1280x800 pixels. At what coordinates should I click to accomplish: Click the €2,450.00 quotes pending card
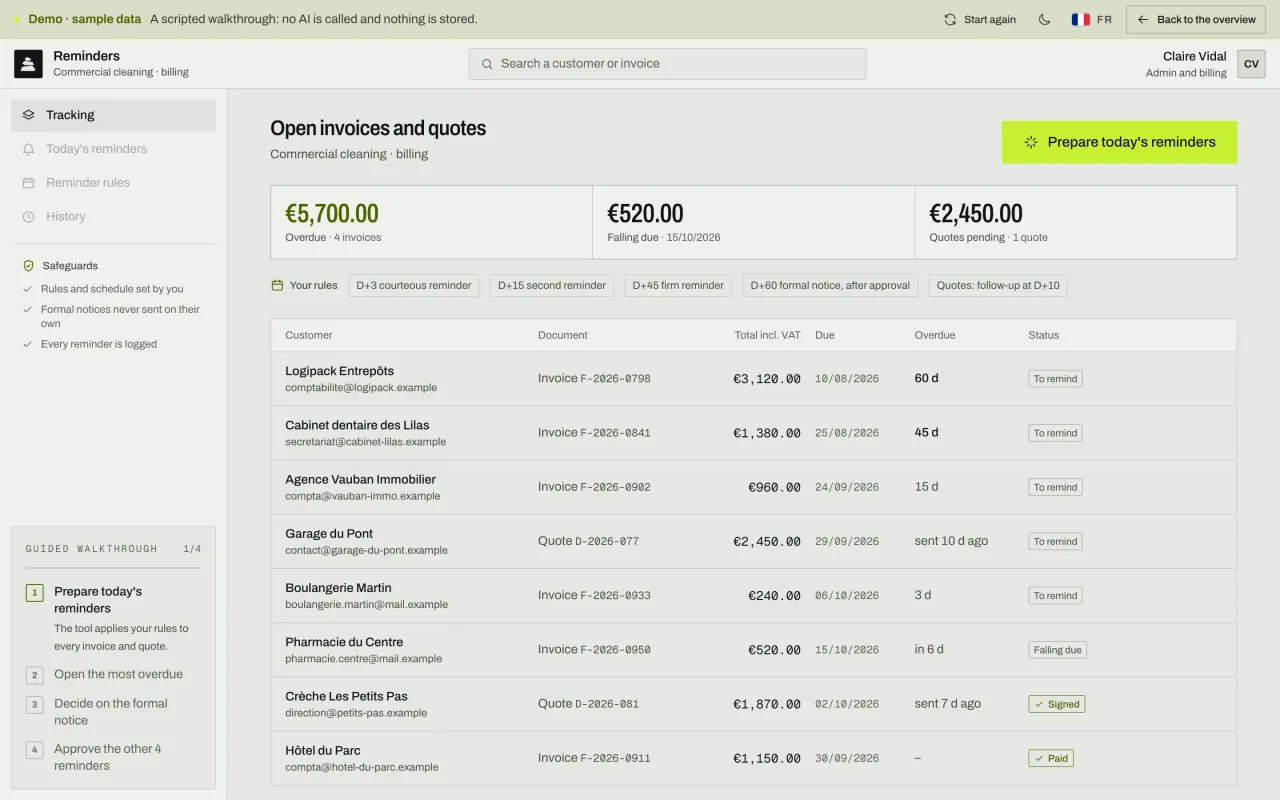point(1075,222)
